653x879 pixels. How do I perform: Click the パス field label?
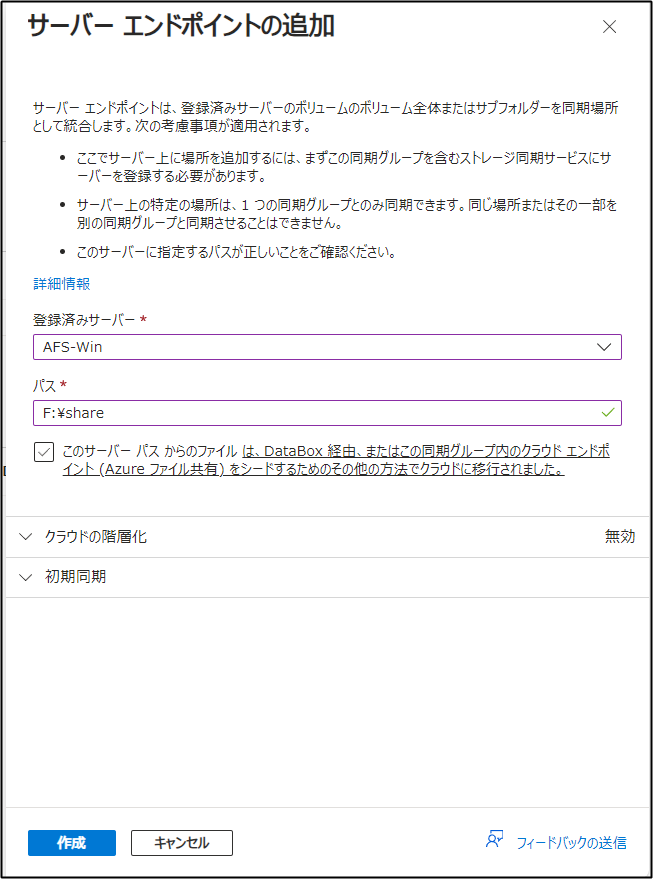click(x=44, y=386)
